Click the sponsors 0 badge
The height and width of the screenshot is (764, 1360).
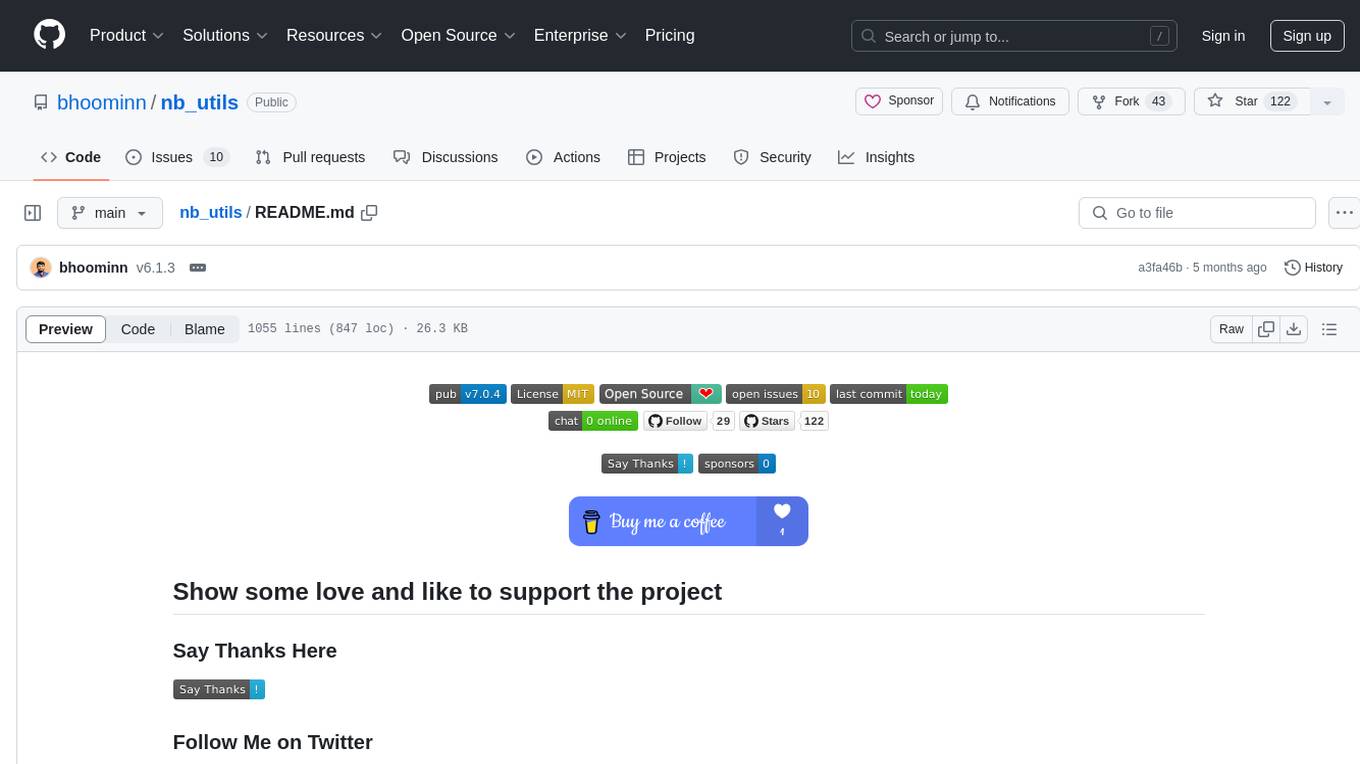737,464
